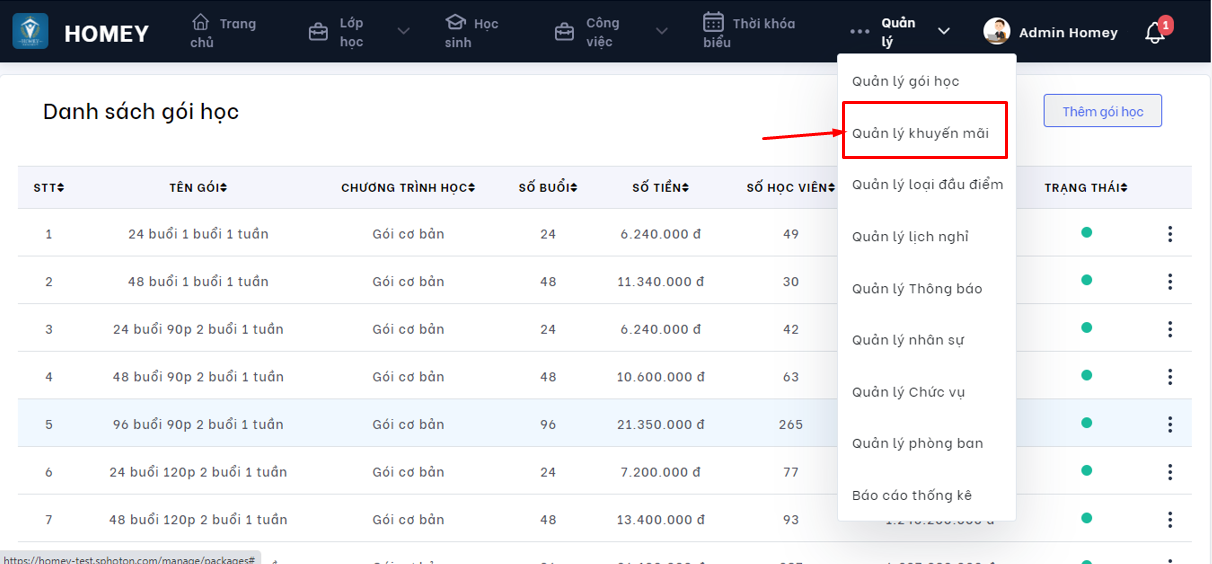Click green status dot in row 1
This screenshot has height=564, width=1212.
pyautogui.click(x=1086, y=233)
